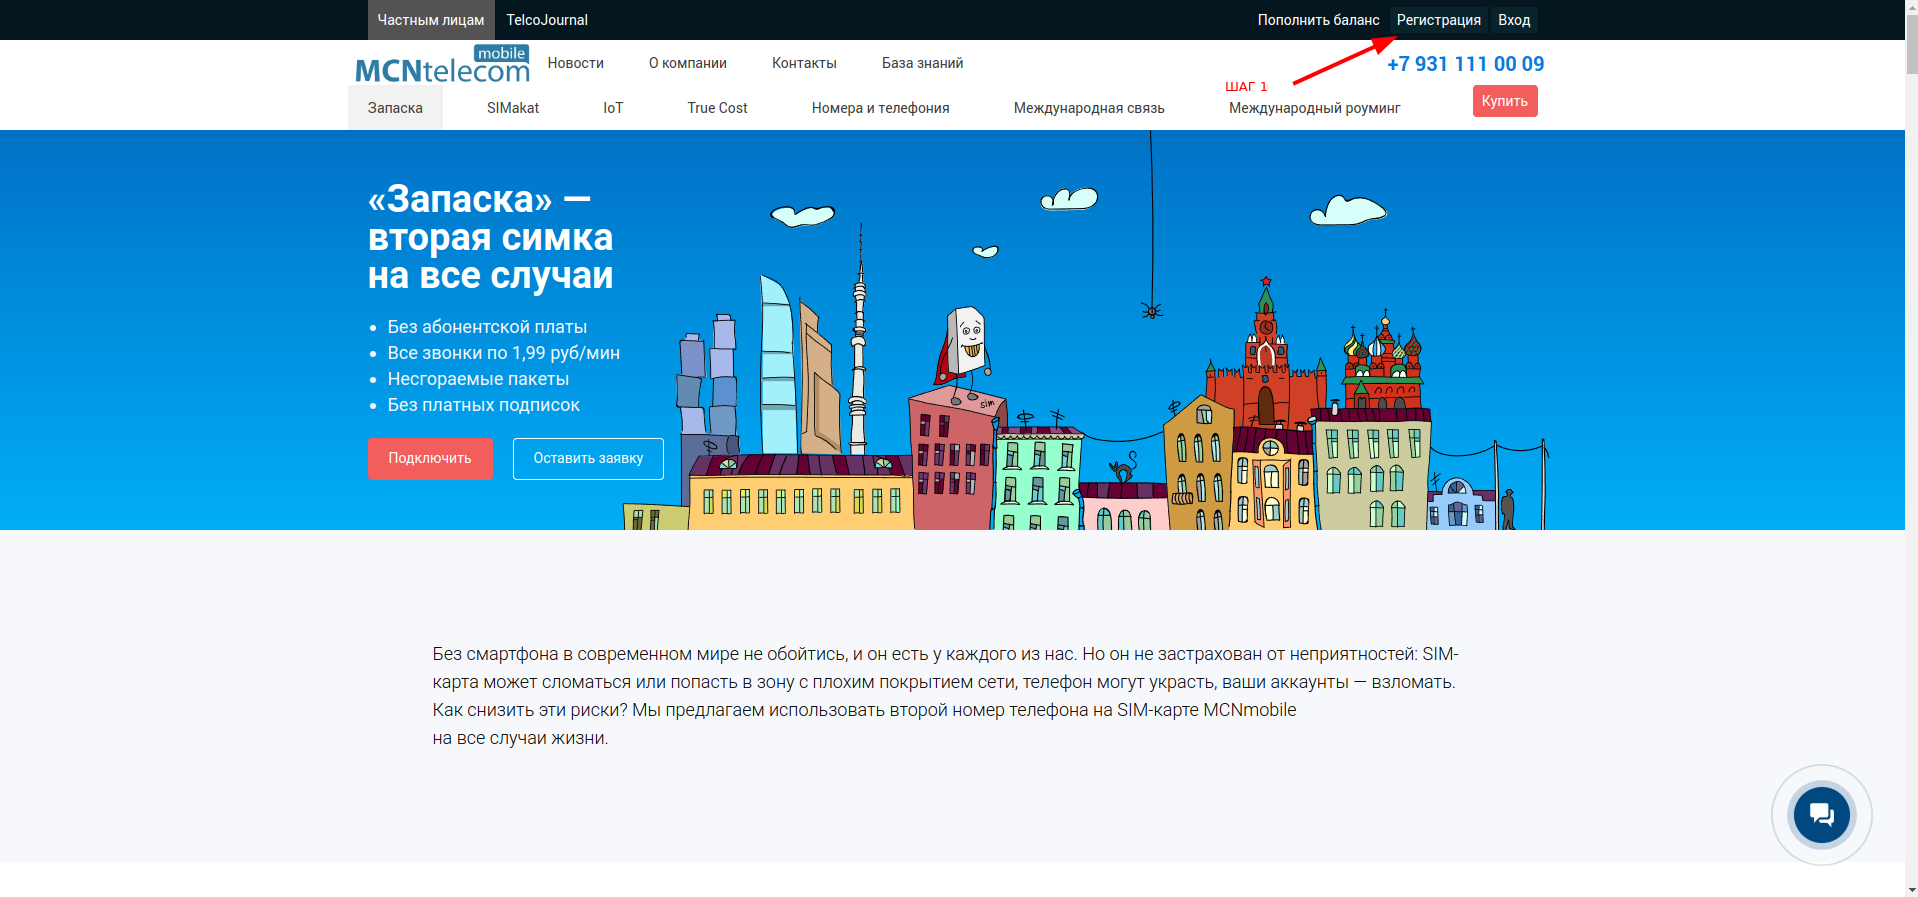Click the Без абонентской платы bullet
This screenshot has height=897, width=1918.
click(x=487, y=327)
